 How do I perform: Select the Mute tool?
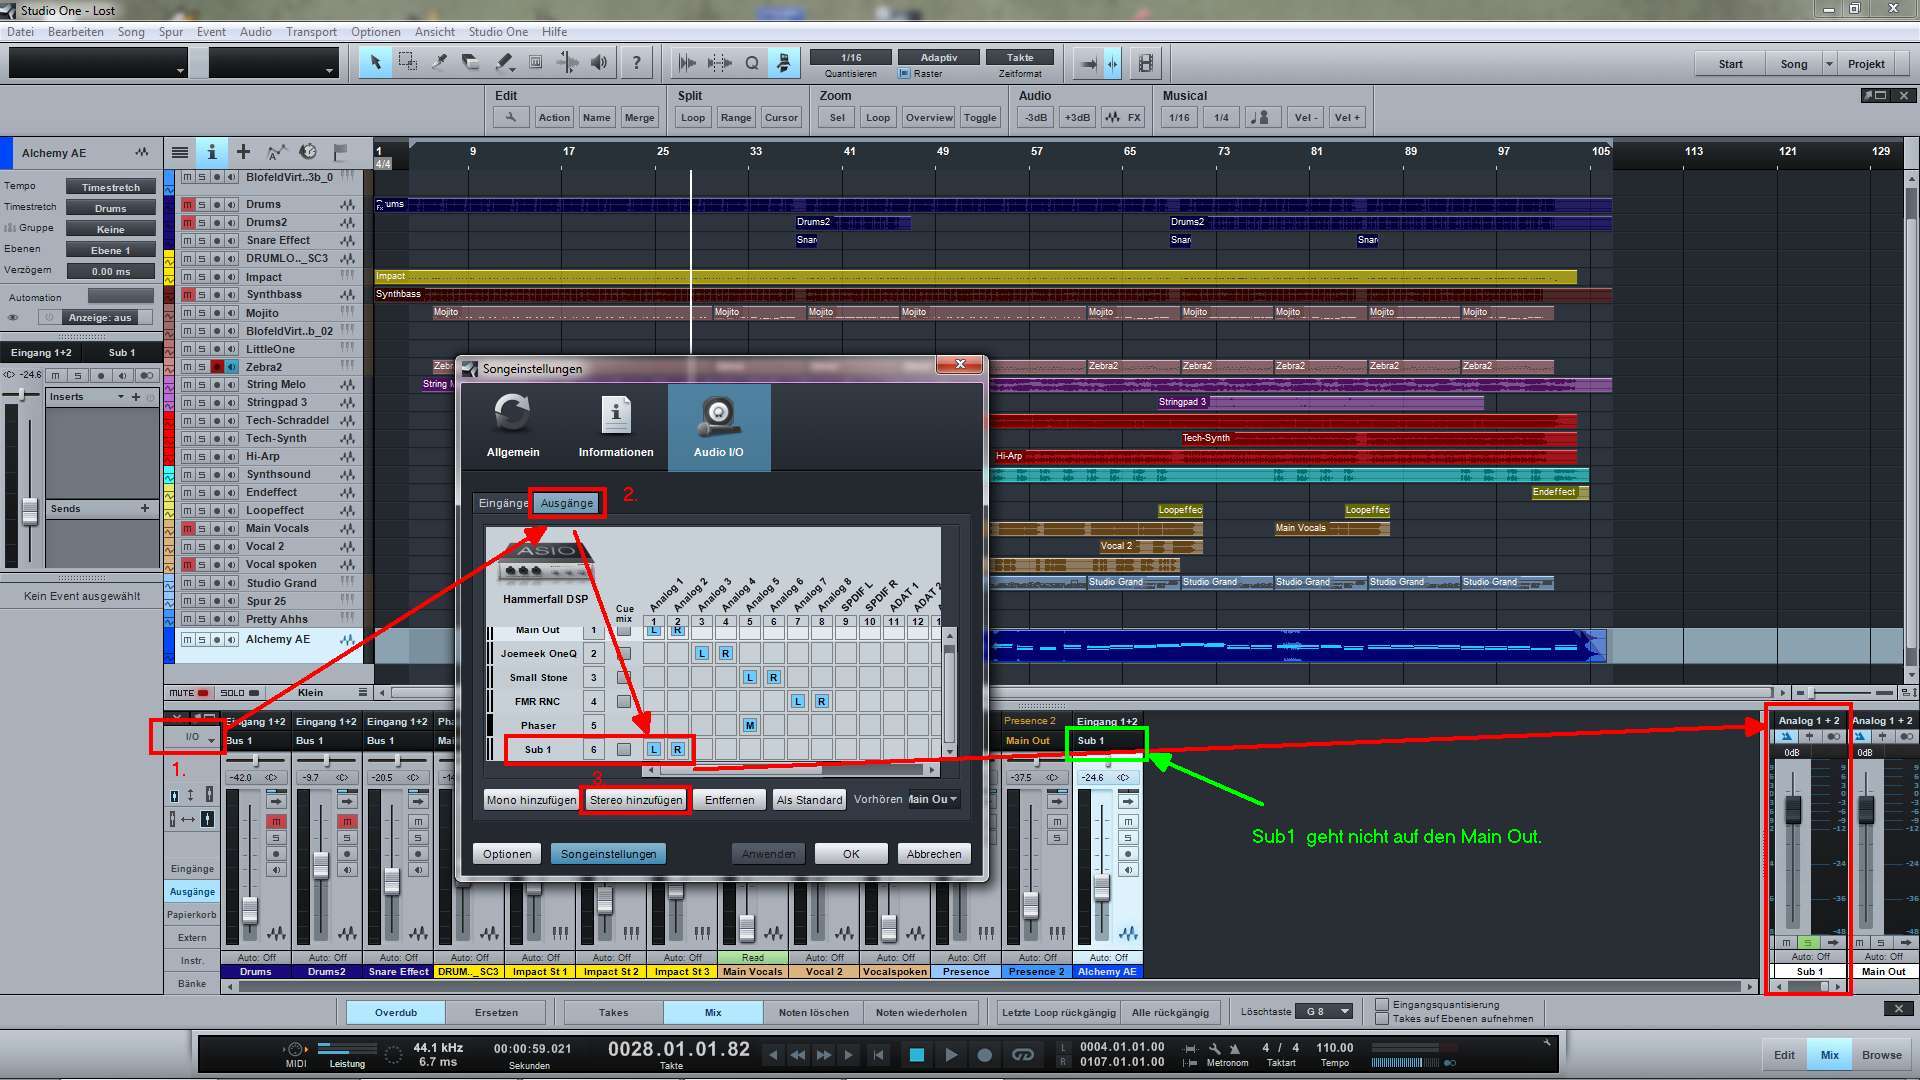tap(536, 63)
